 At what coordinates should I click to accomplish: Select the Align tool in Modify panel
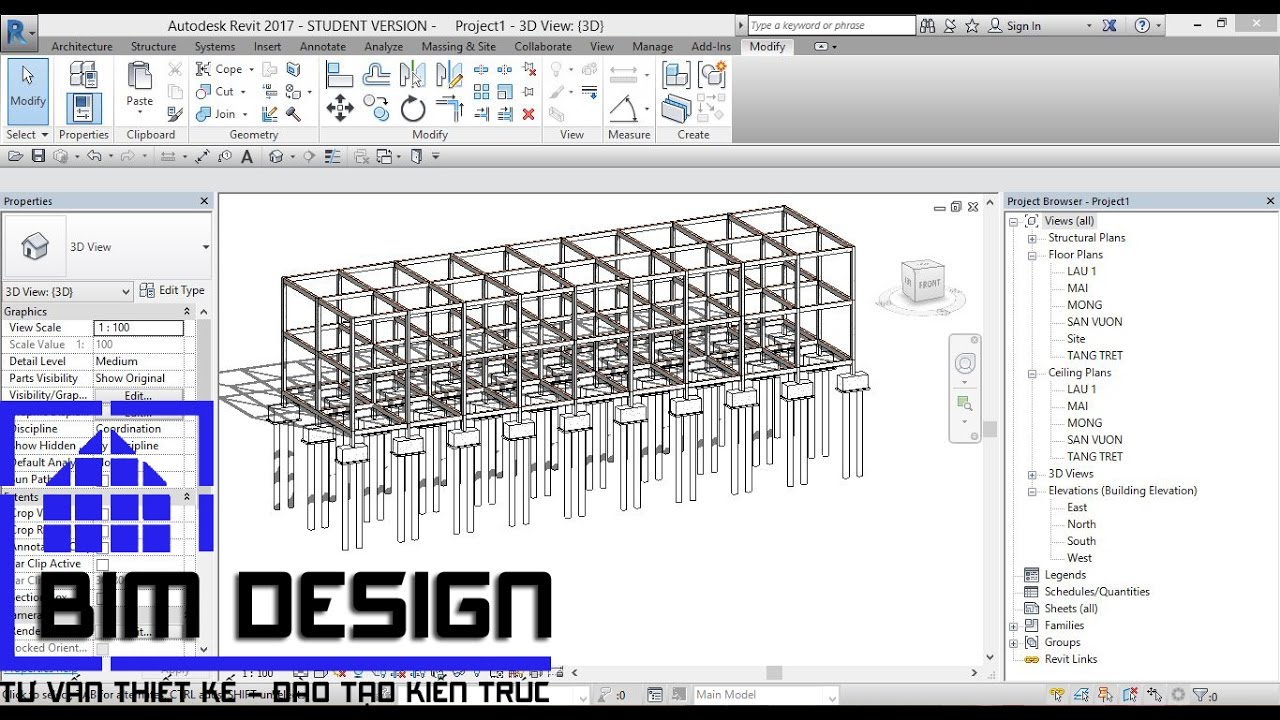[x=340, y=74]
